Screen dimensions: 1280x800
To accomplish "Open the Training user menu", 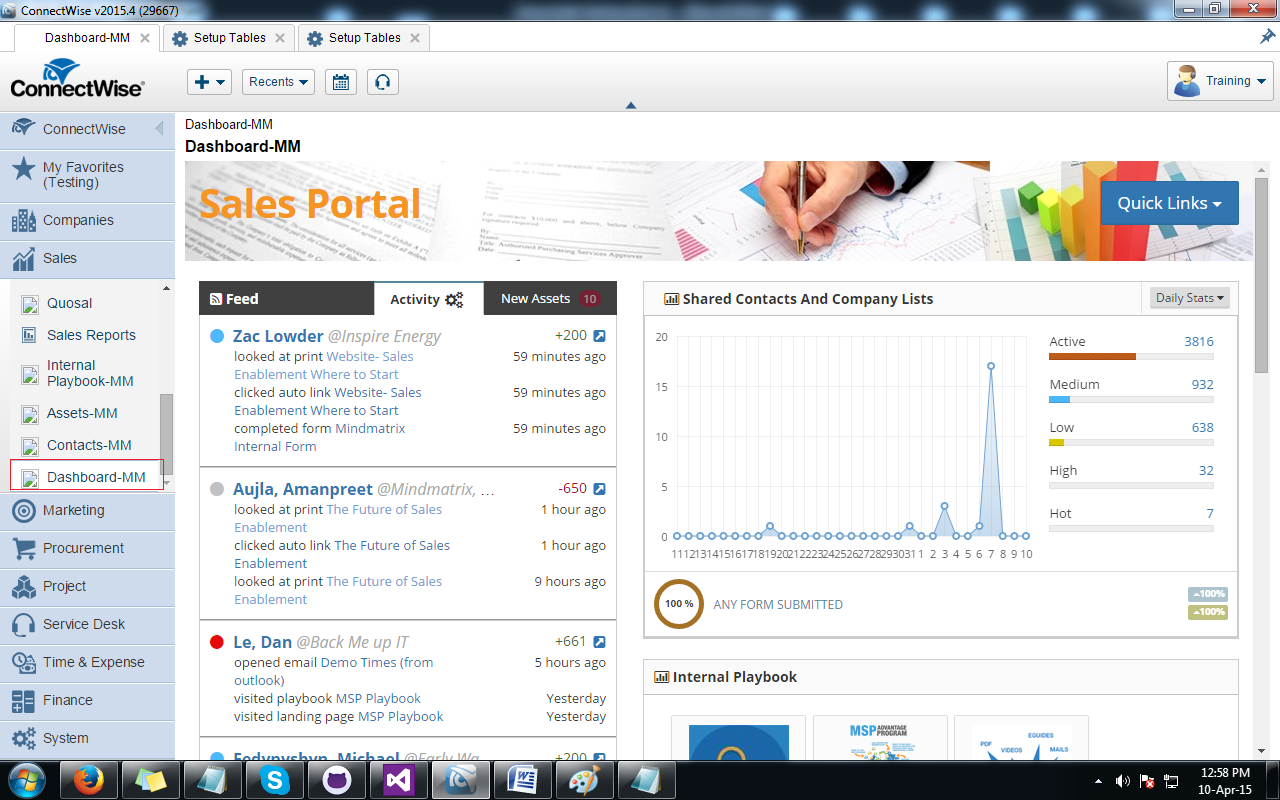I will [1220, 81].
